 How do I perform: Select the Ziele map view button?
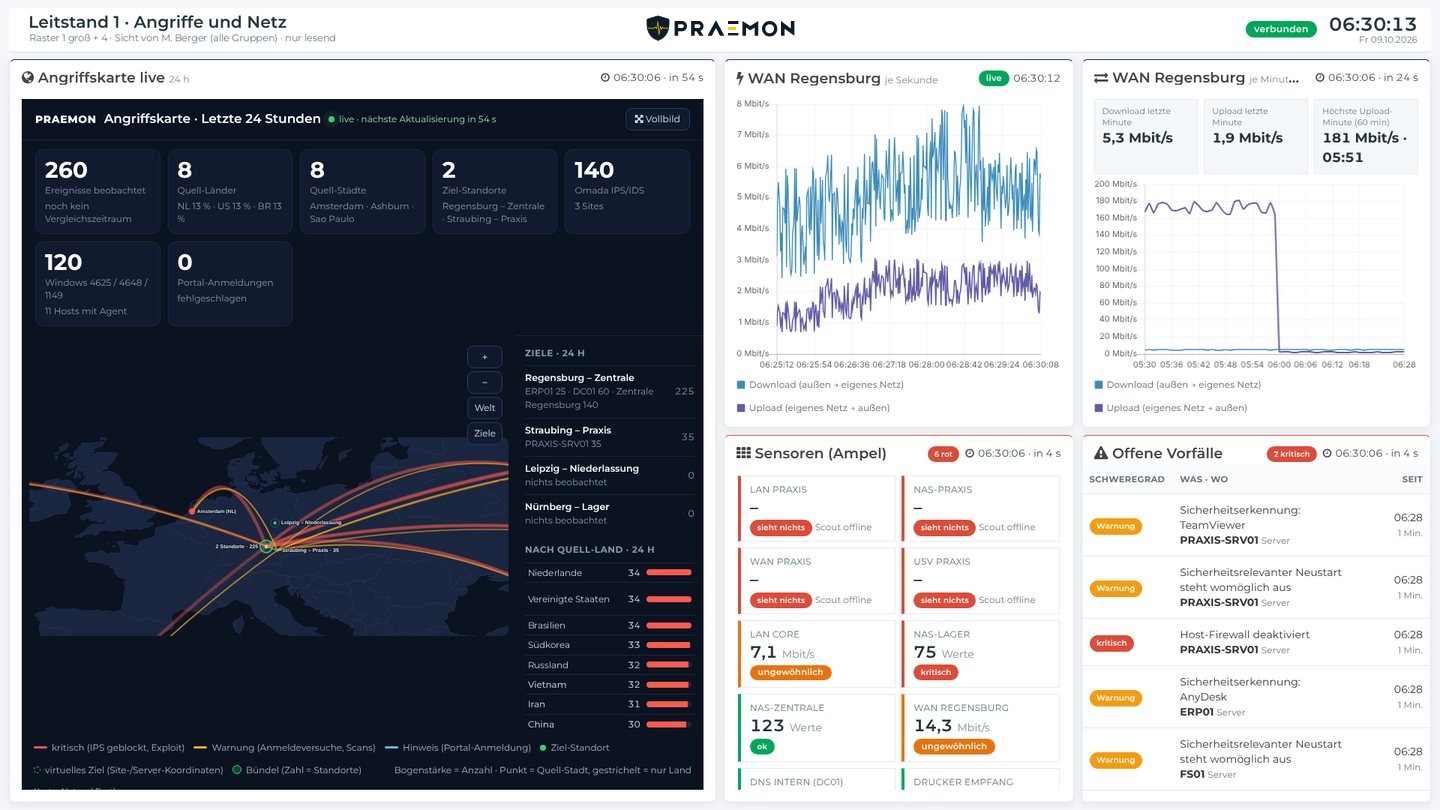pyautogui.click(x=485, y=433)
